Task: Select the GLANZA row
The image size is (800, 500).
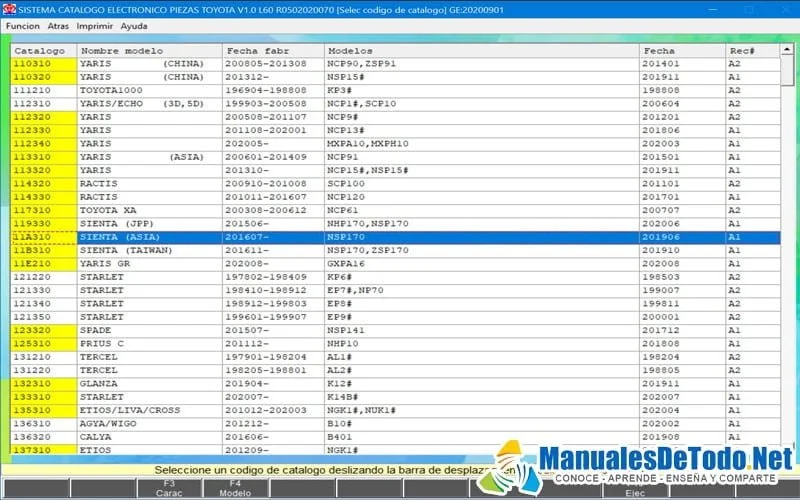Action: [x=395, y=384]
